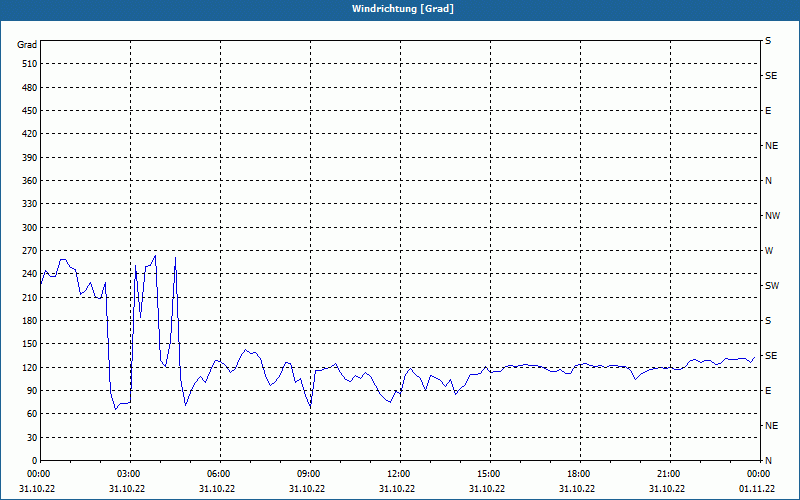This screenshot has height=500, width=800.
Task: Select the 21:00 time axis label
Action: [670, 474]
